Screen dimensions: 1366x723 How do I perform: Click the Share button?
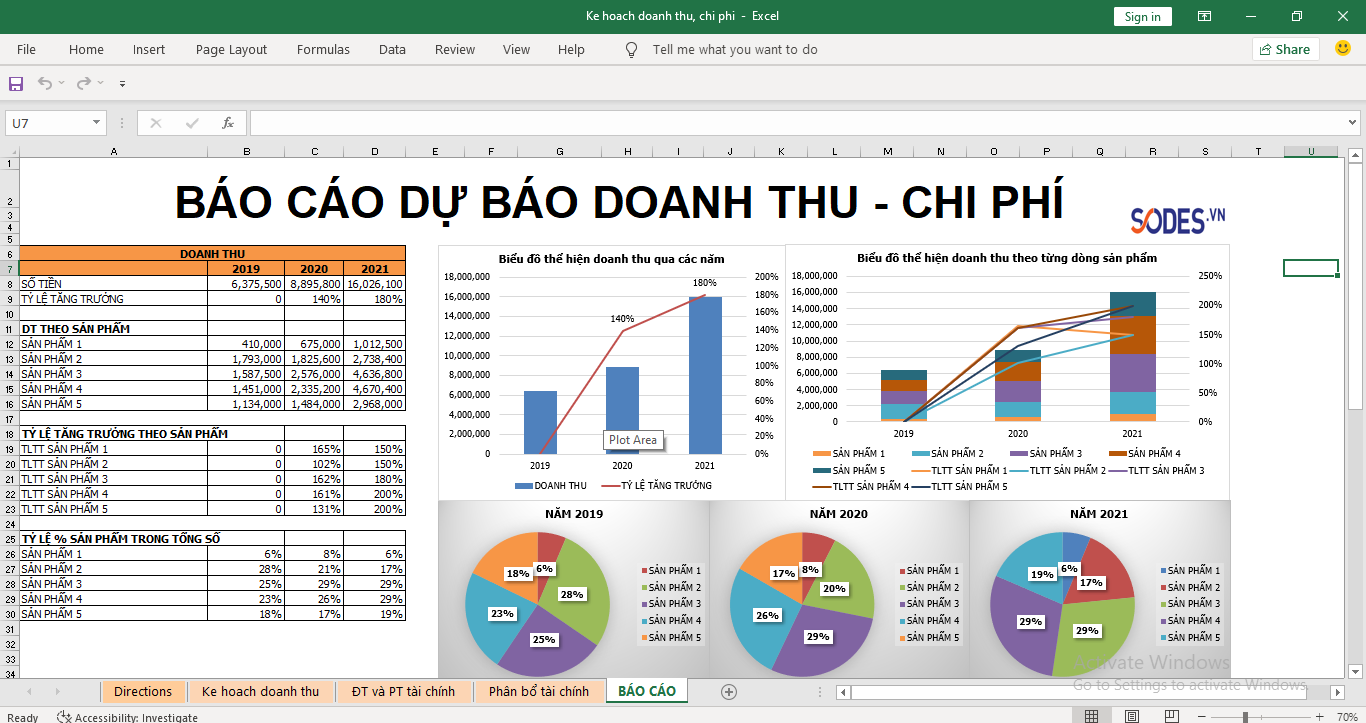point(1286,49)
